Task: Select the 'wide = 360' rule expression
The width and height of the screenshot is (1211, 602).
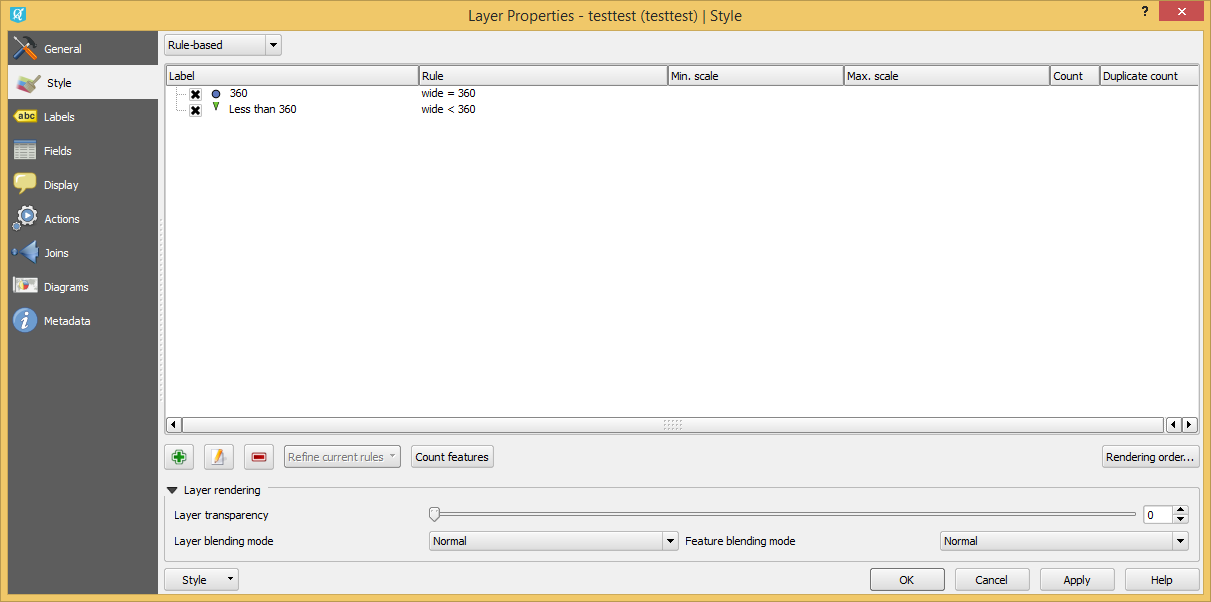Action: 448,94
